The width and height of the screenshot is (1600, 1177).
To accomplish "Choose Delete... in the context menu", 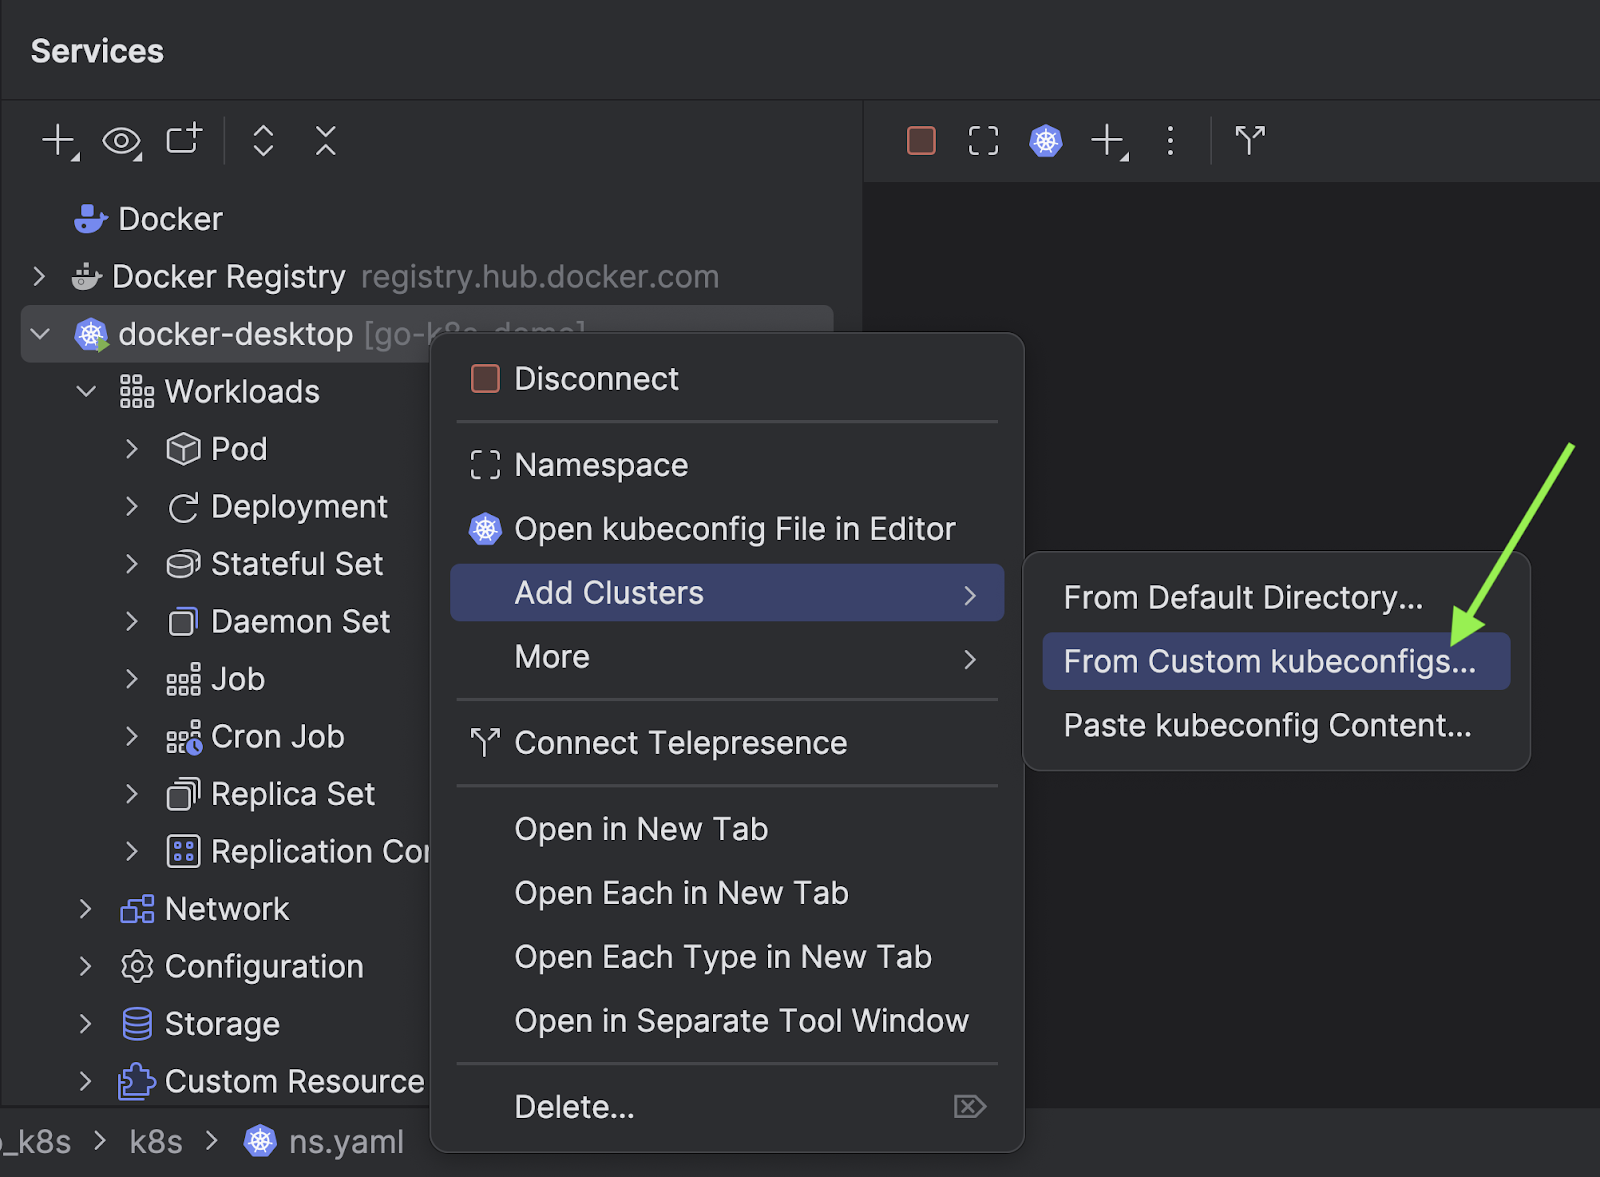I will [727, 1107].
